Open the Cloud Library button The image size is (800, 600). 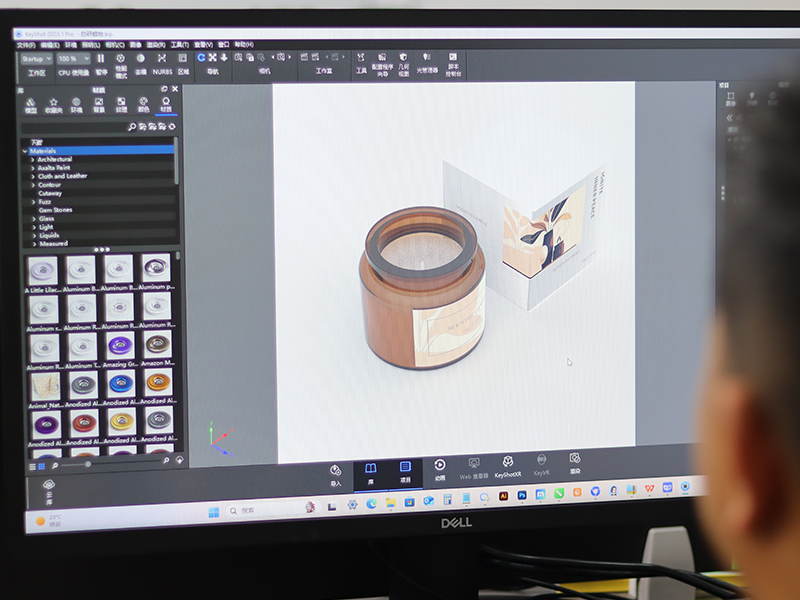click(x=49, y=491)
